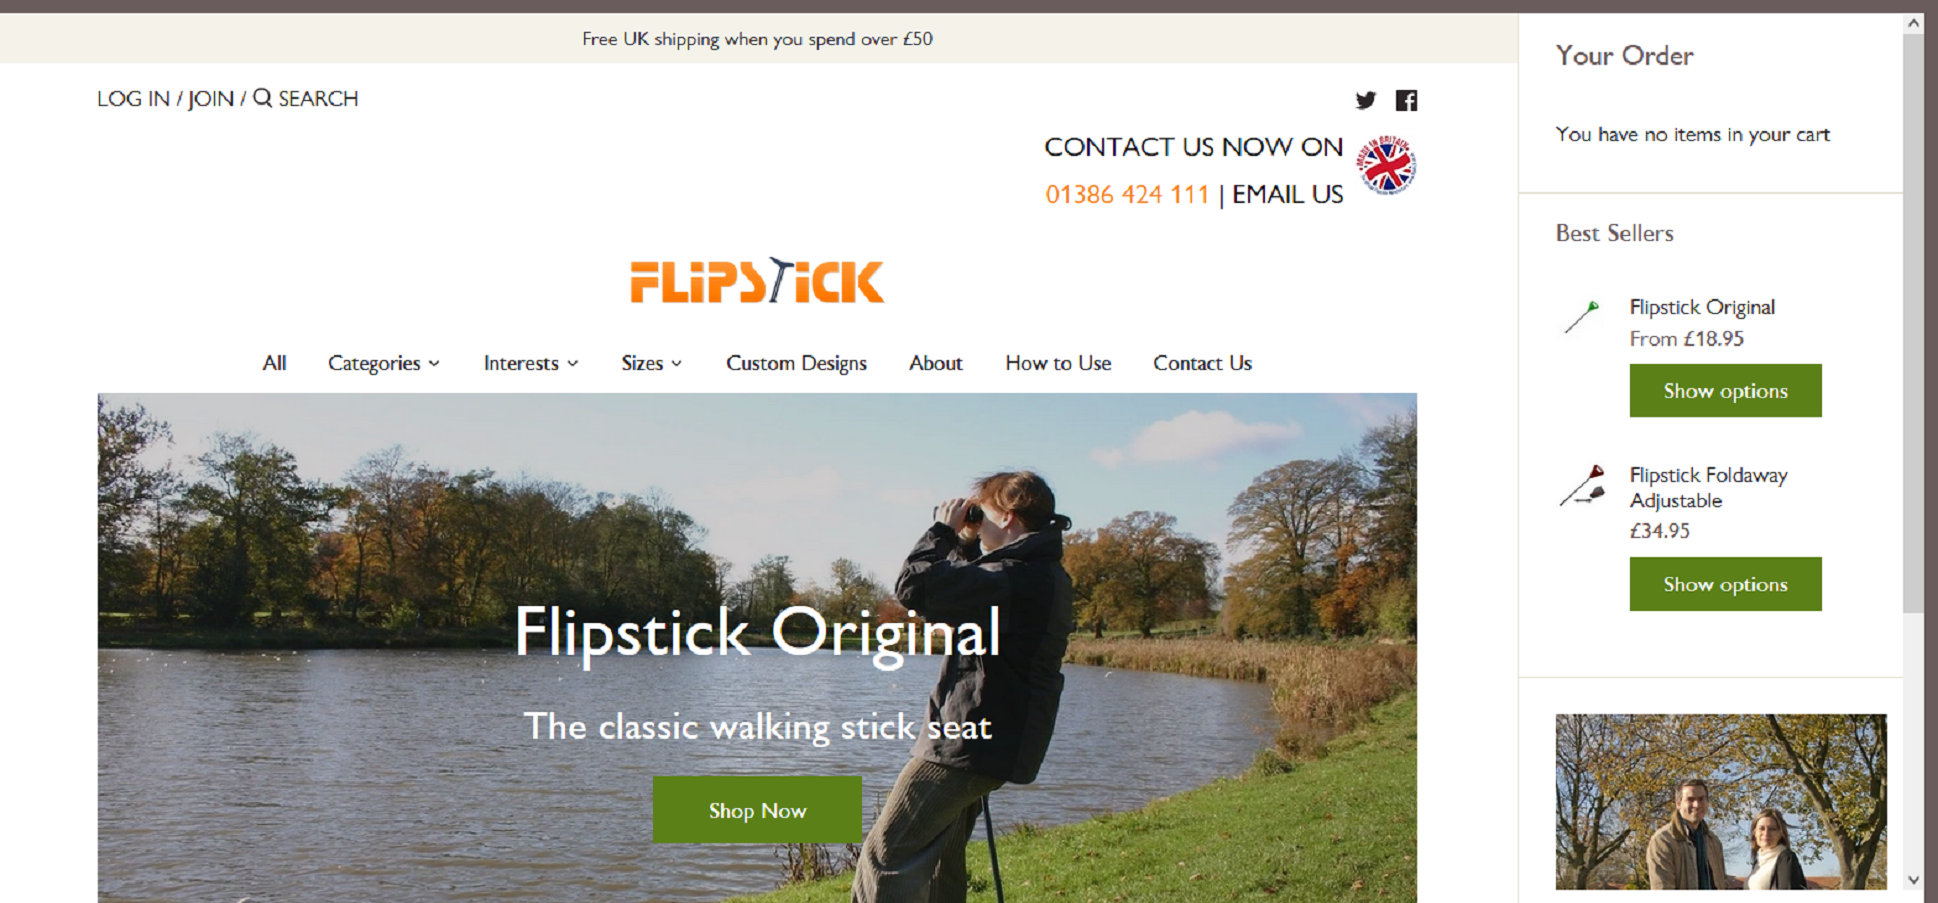Click the couple photo in sidebar
Screen dimensions: 1938x903
click(x=1721, y=802)
